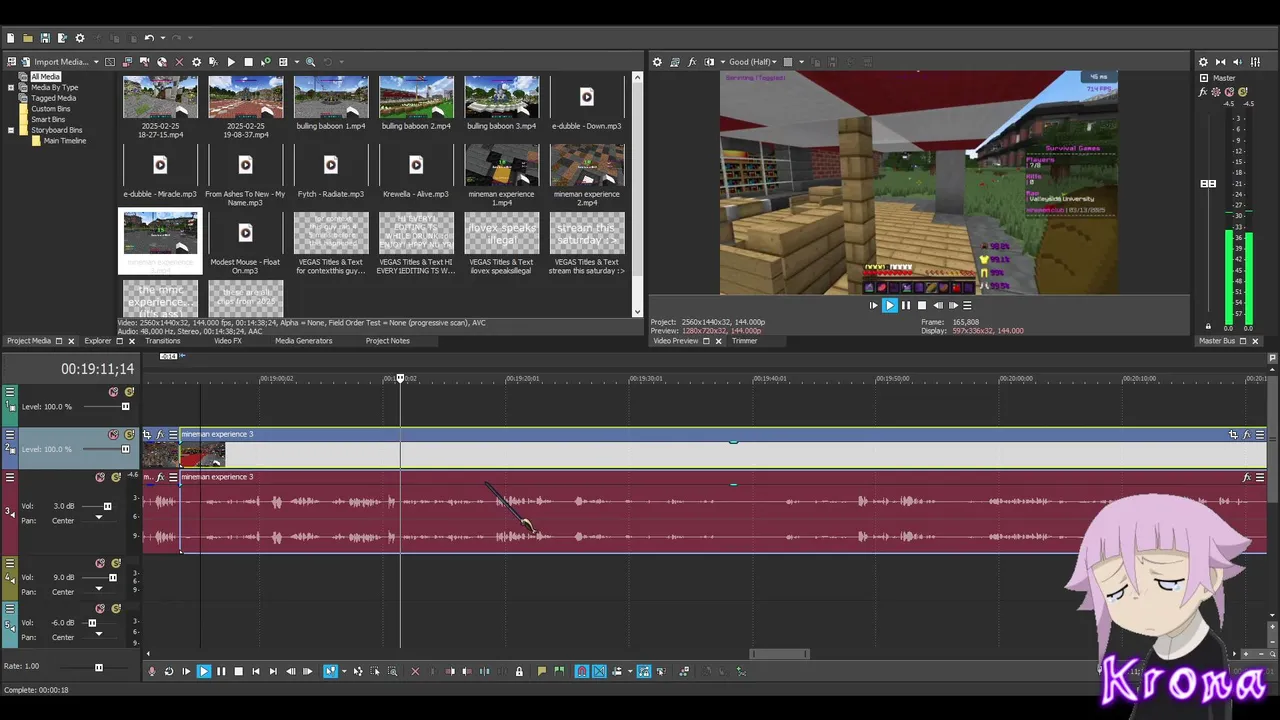This screenshot has width=1280, height=720.
Task: Switch to the Media Generators tab
Action: [303, 341]
